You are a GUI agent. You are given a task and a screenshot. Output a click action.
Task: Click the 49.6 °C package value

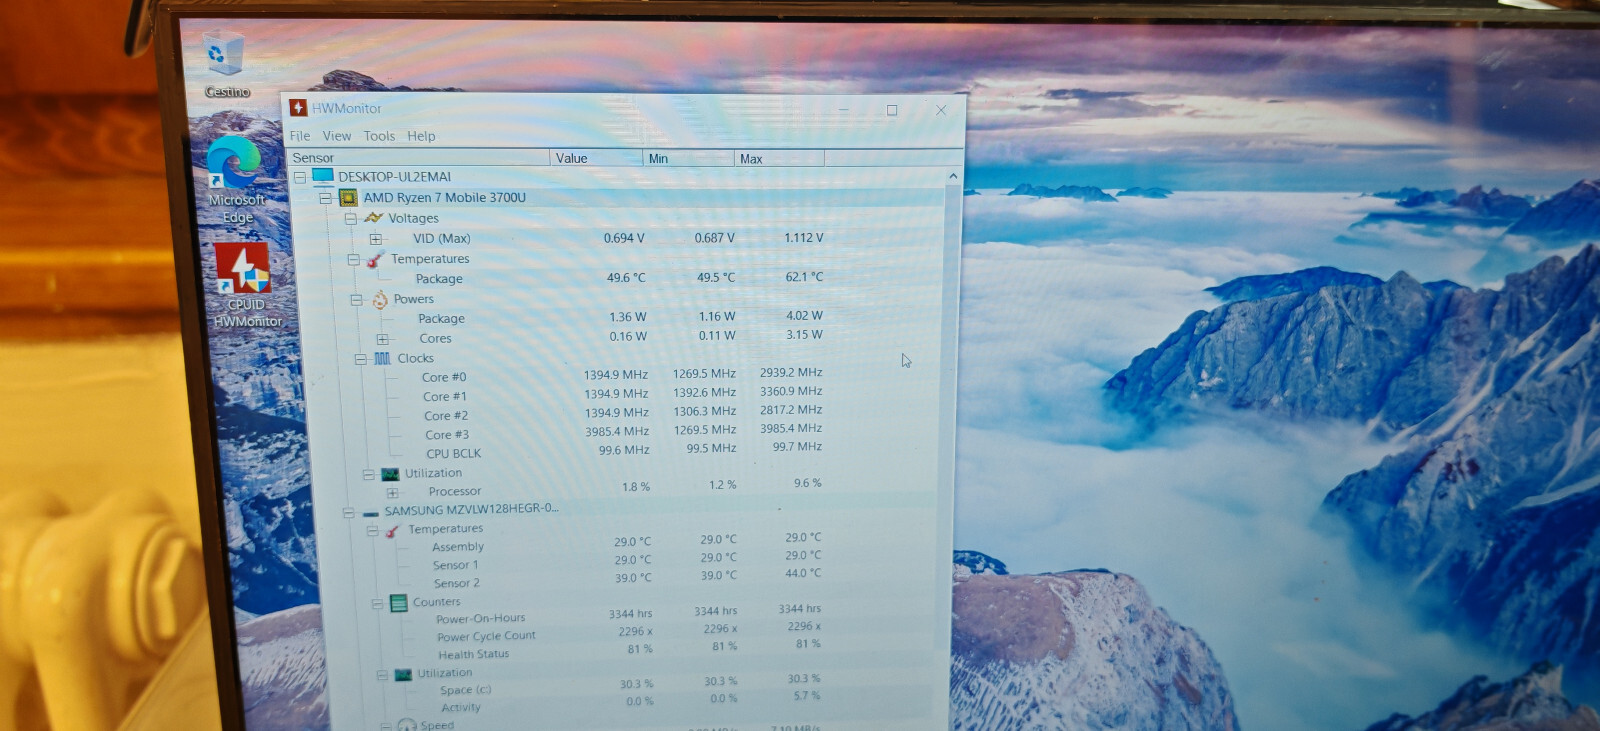click(626, 278)
